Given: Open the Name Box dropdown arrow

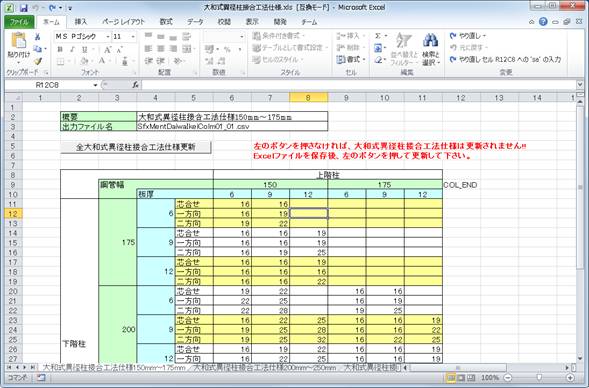Looking at the screenshot, I should coord(95,85).
